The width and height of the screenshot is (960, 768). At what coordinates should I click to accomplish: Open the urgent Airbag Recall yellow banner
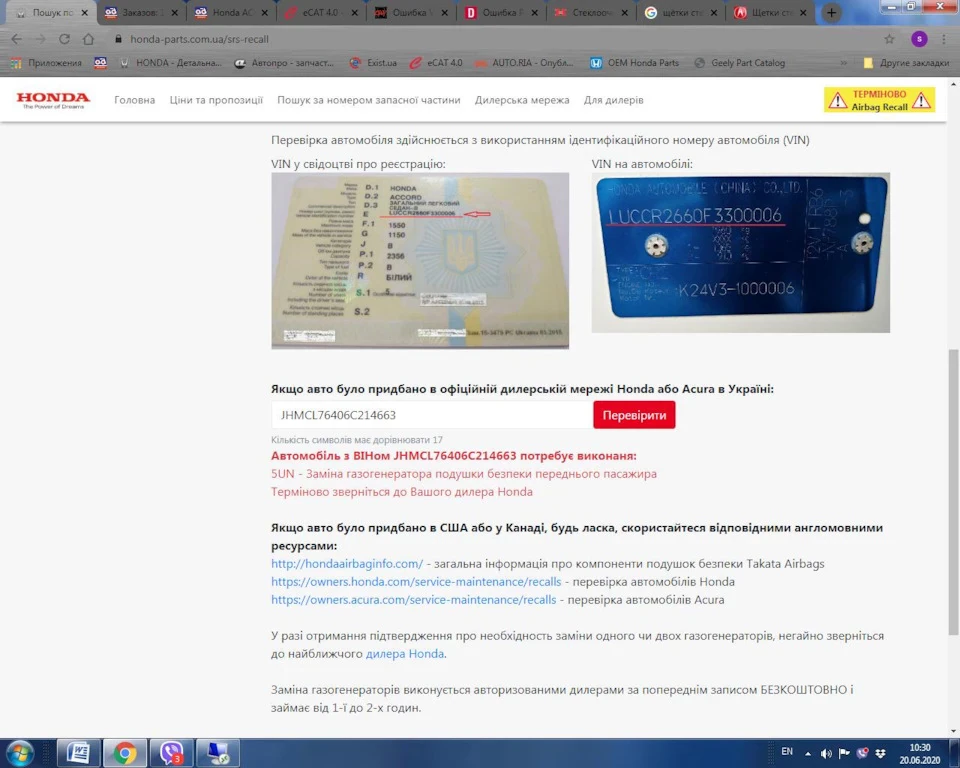pos(879,100)
